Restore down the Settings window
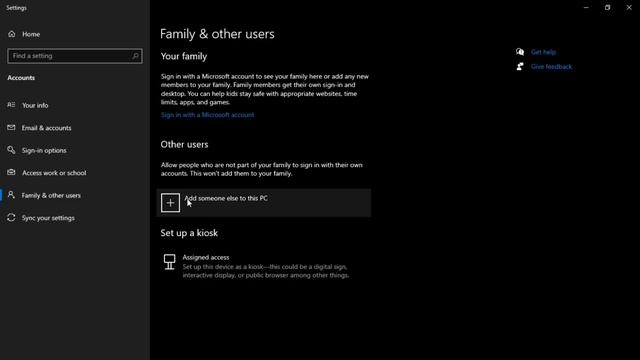 tap(607, 7)
